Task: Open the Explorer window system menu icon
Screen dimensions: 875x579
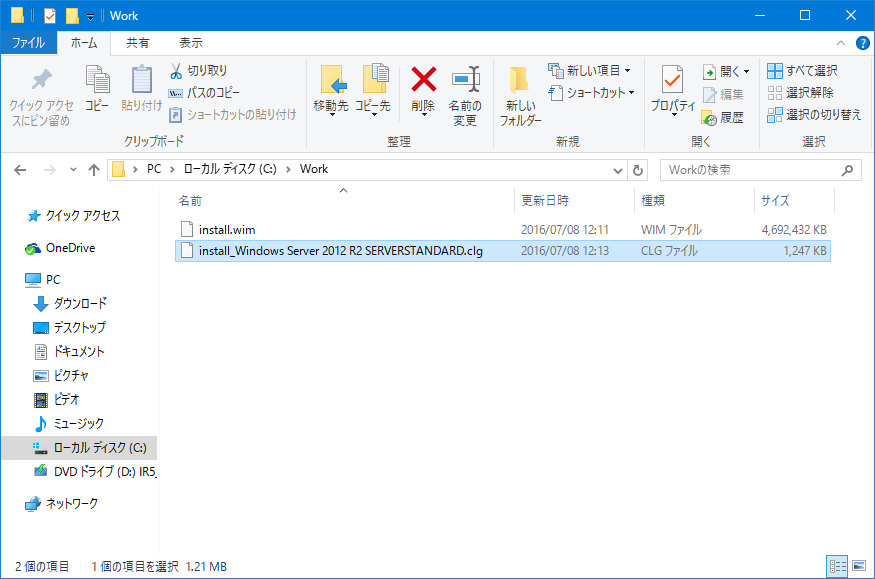Action: [17, 16]
